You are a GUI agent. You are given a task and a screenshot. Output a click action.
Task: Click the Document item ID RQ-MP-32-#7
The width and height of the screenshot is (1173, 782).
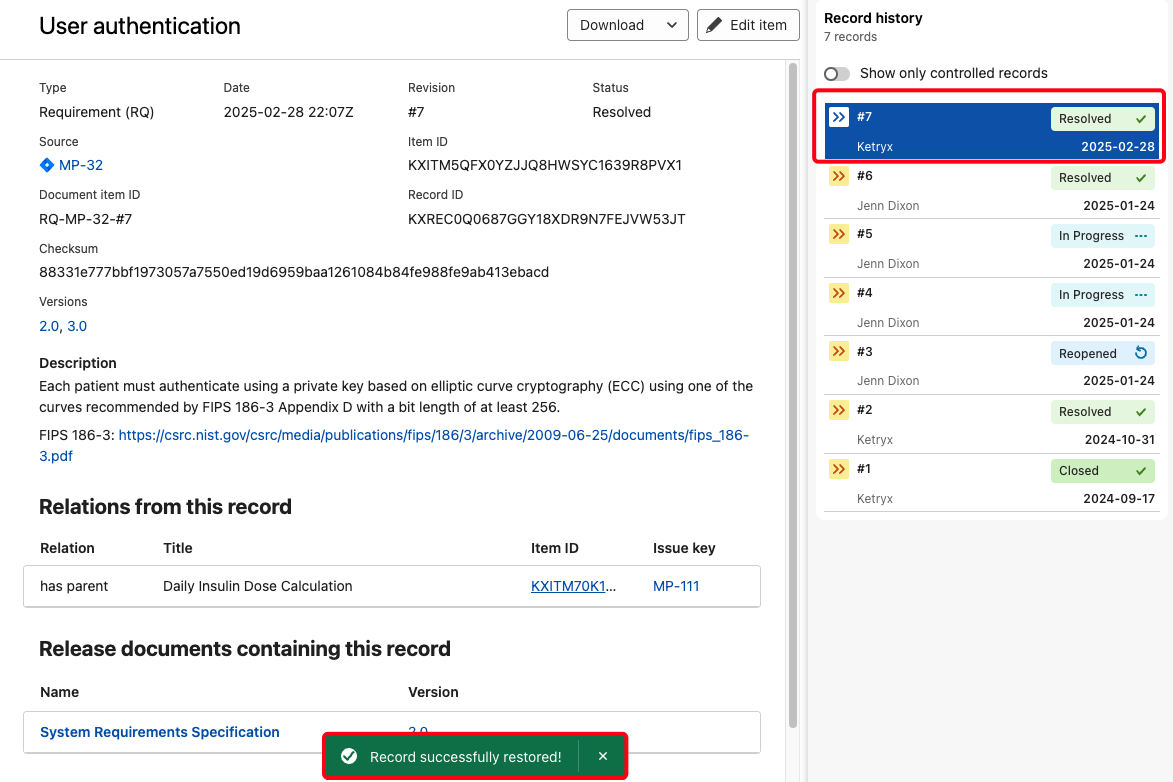(x=85, y=219)
